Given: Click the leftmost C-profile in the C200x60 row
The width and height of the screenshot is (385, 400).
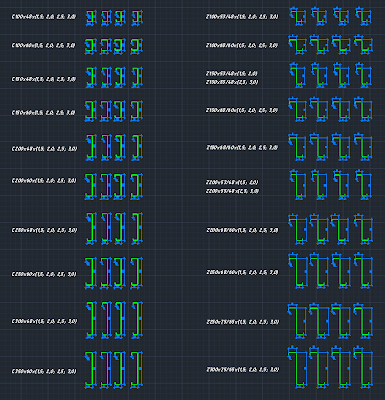Looking at the screenshot, I should pyautogui.click(x=91, y=186).
